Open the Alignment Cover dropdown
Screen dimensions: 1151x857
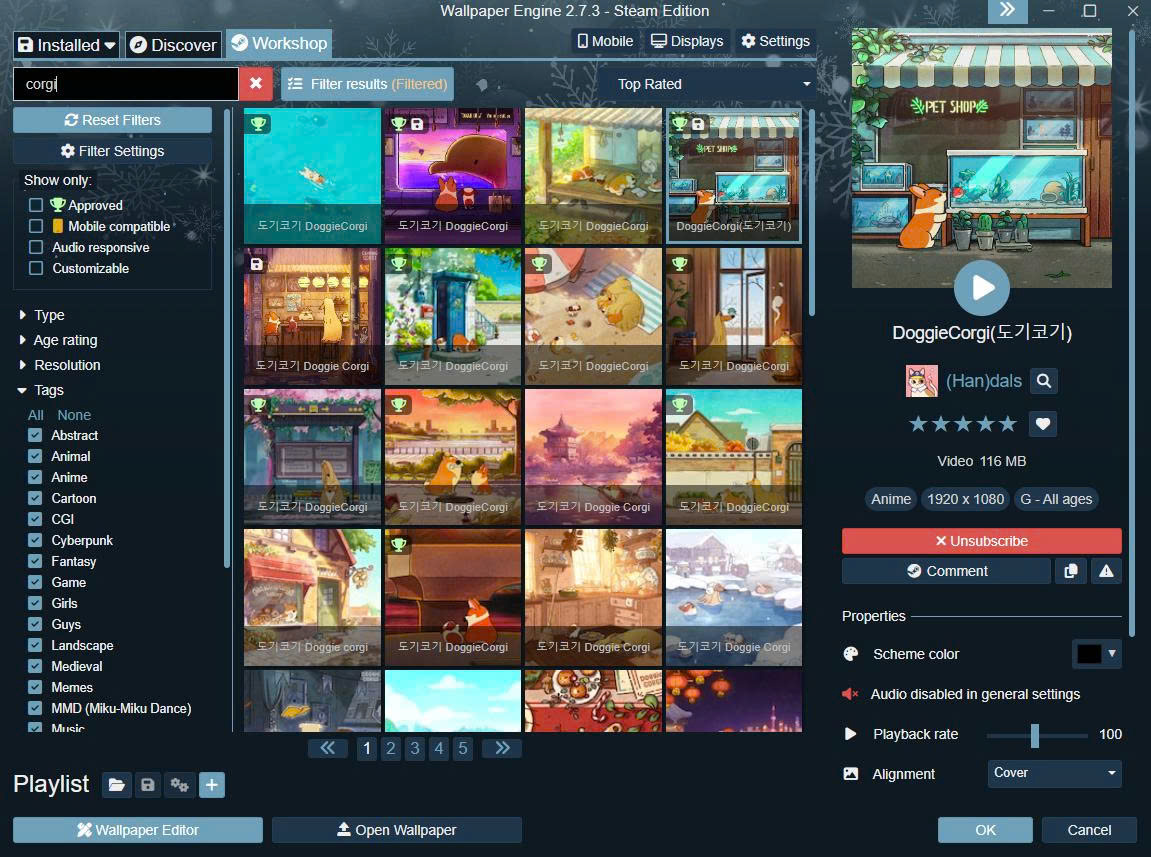pos(1054,773)
